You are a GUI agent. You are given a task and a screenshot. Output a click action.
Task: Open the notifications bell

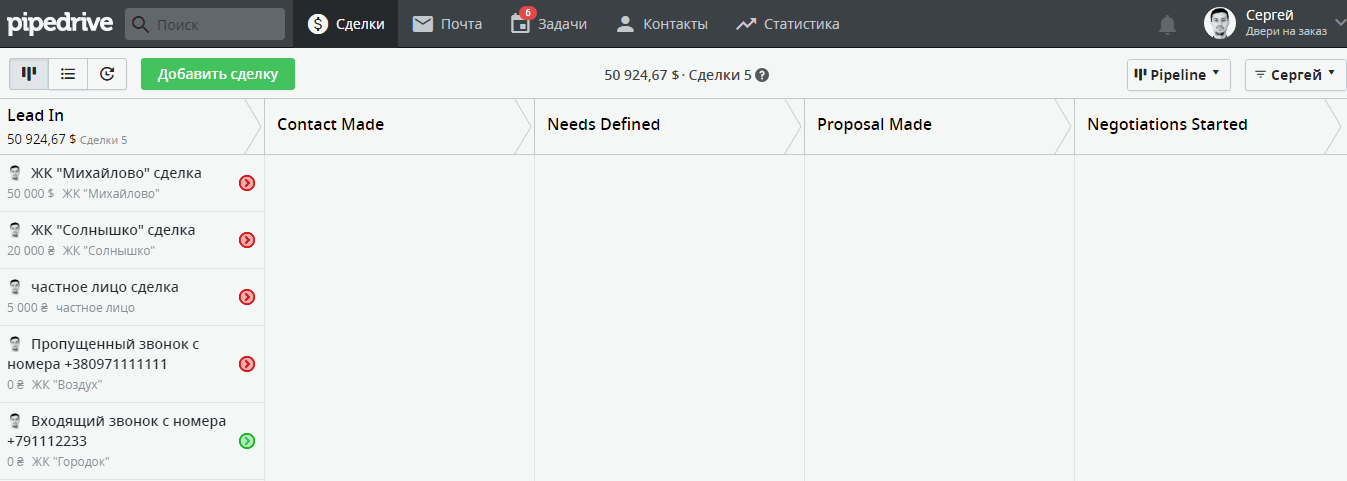click(x=1167, y=24)
